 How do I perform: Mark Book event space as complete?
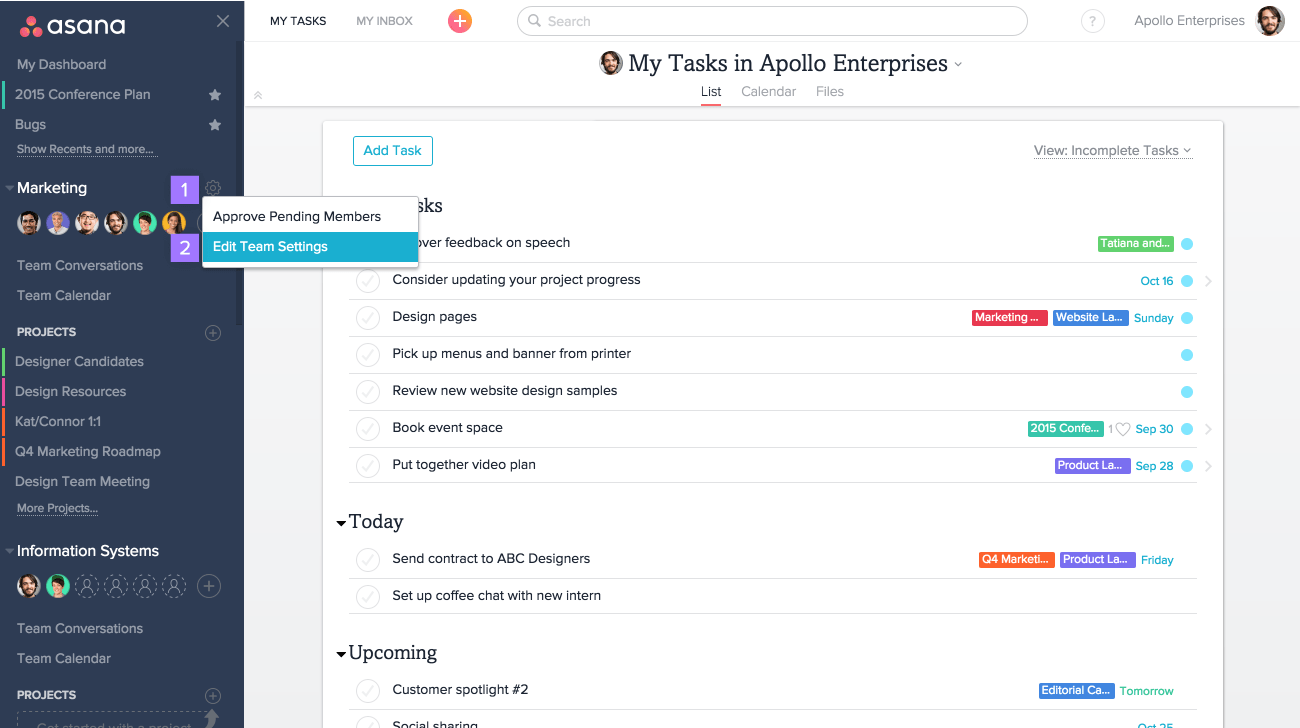tap(368, 429)
